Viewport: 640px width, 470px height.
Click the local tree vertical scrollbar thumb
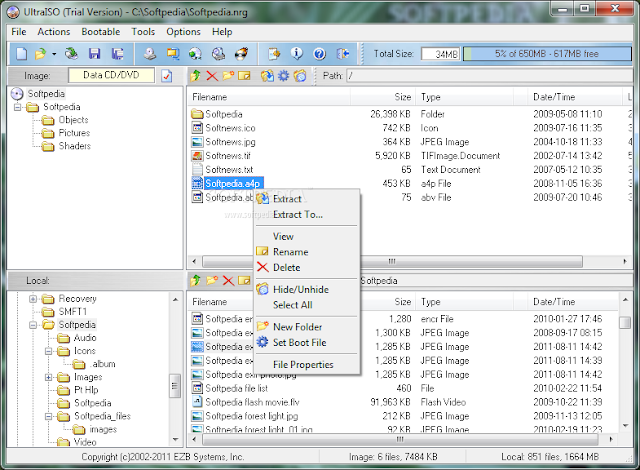tap(175, 385)
